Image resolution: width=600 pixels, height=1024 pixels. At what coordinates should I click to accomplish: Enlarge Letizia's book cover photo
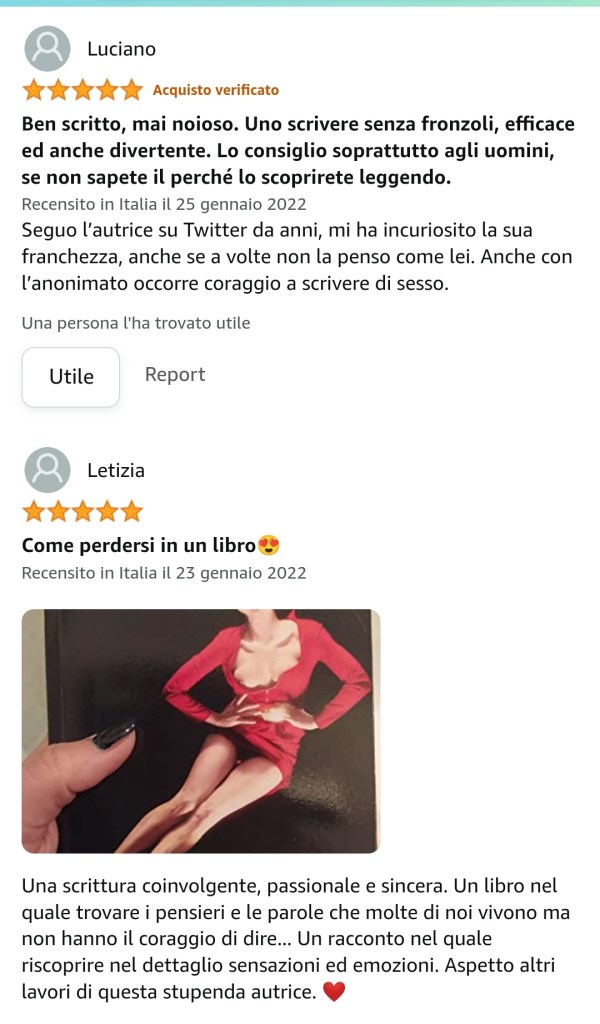[x=201, y=731]
